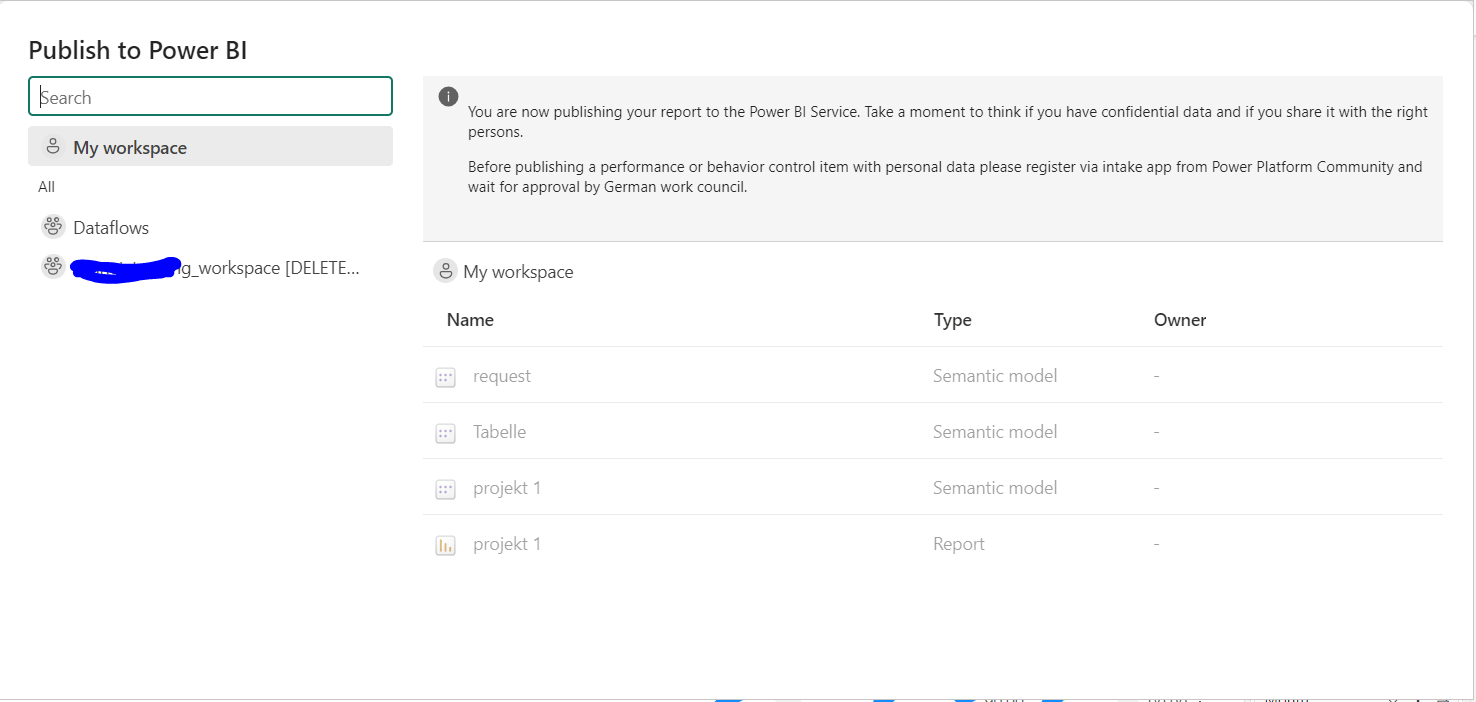Select the workspace ending in [DELETE...
Viewport: 1476px width, 702px height.
point(210,268)
